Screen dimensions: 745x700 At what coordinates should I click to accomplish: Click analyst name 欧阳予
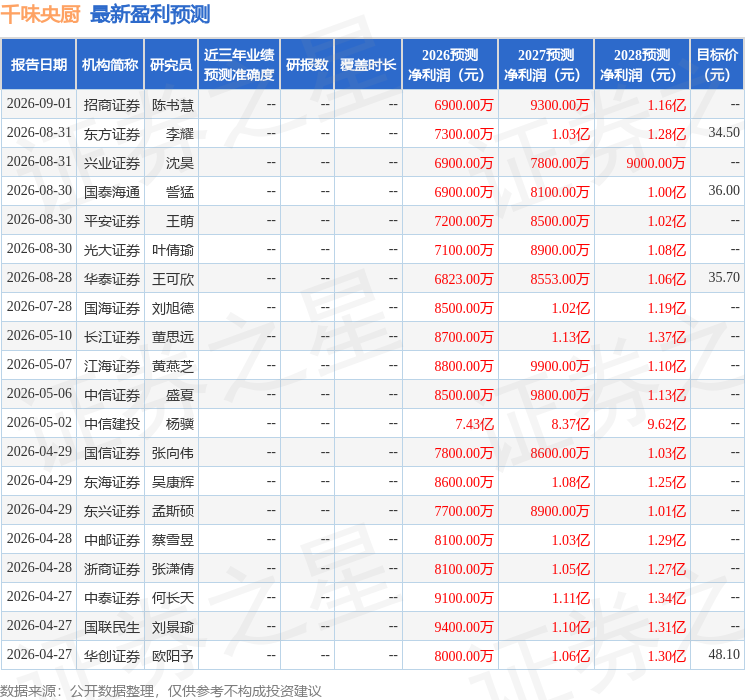click(x=173, y=656)
